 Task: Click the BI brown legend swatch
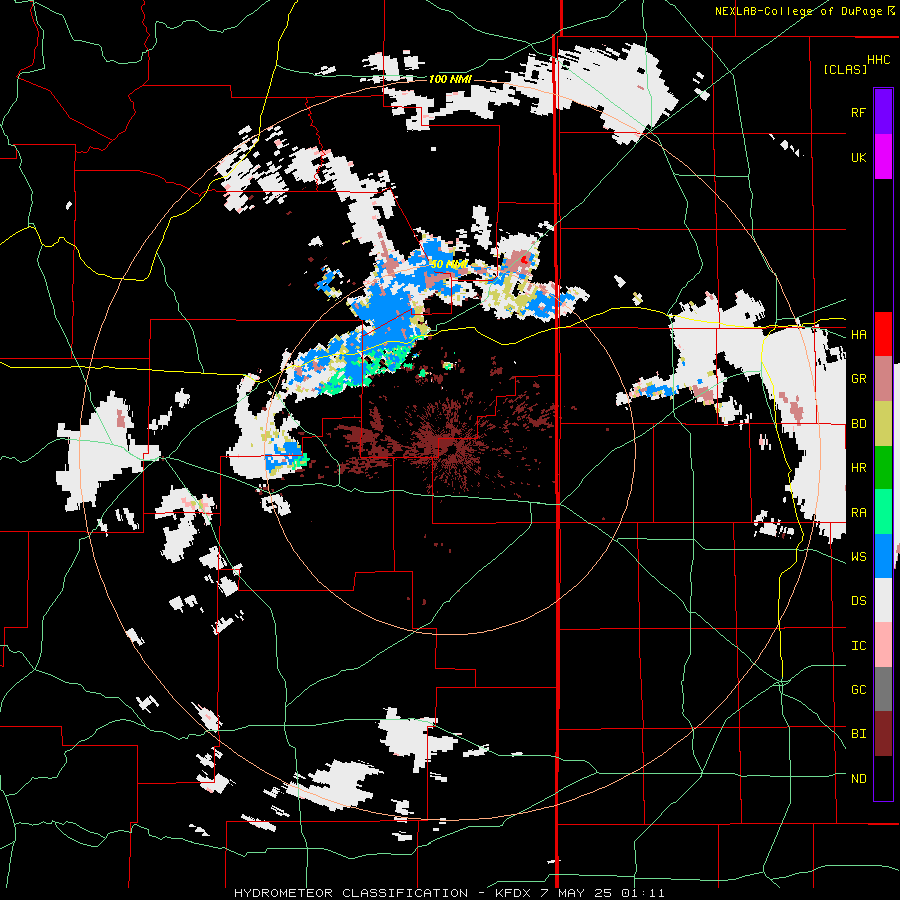pos(883,734)
